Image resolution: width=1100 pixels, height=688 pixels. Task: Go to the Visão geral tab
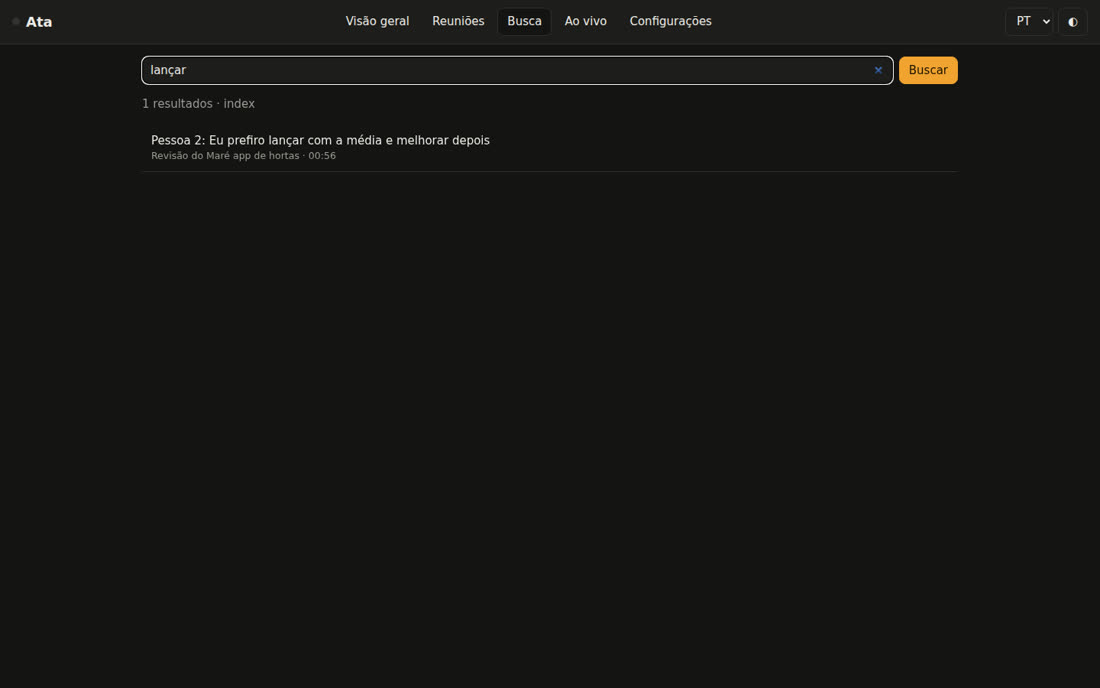point(377,22)
